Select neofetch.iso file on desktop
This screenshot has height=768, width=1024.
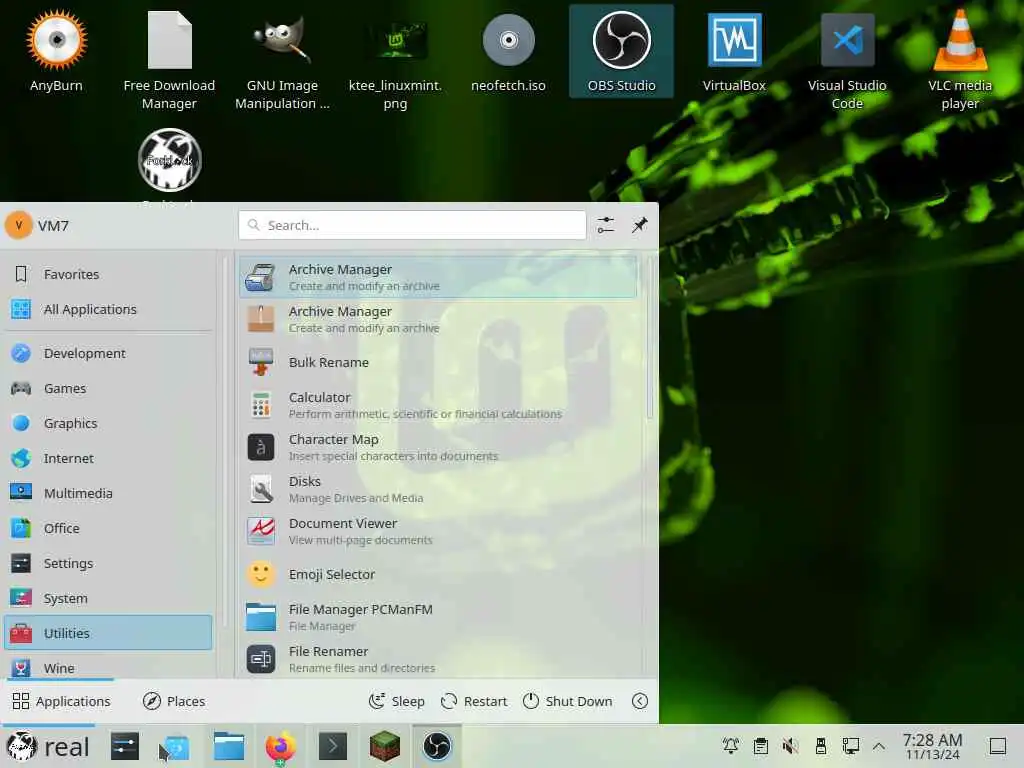point(508,51)
